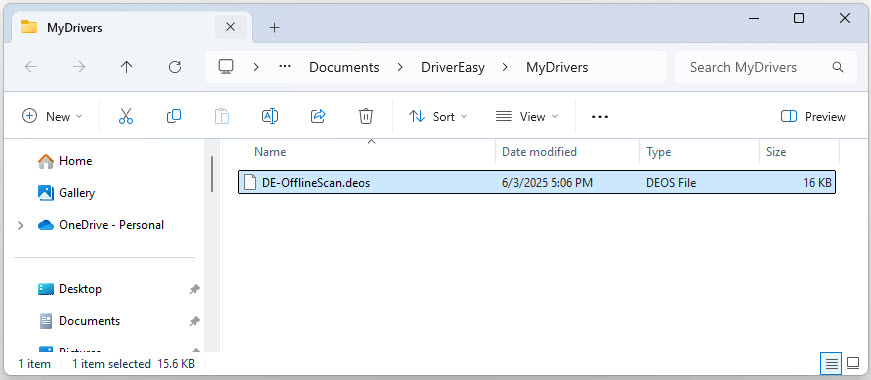Open the New item menu
Viewport: 871px width, 380px height.
[52, 116]
